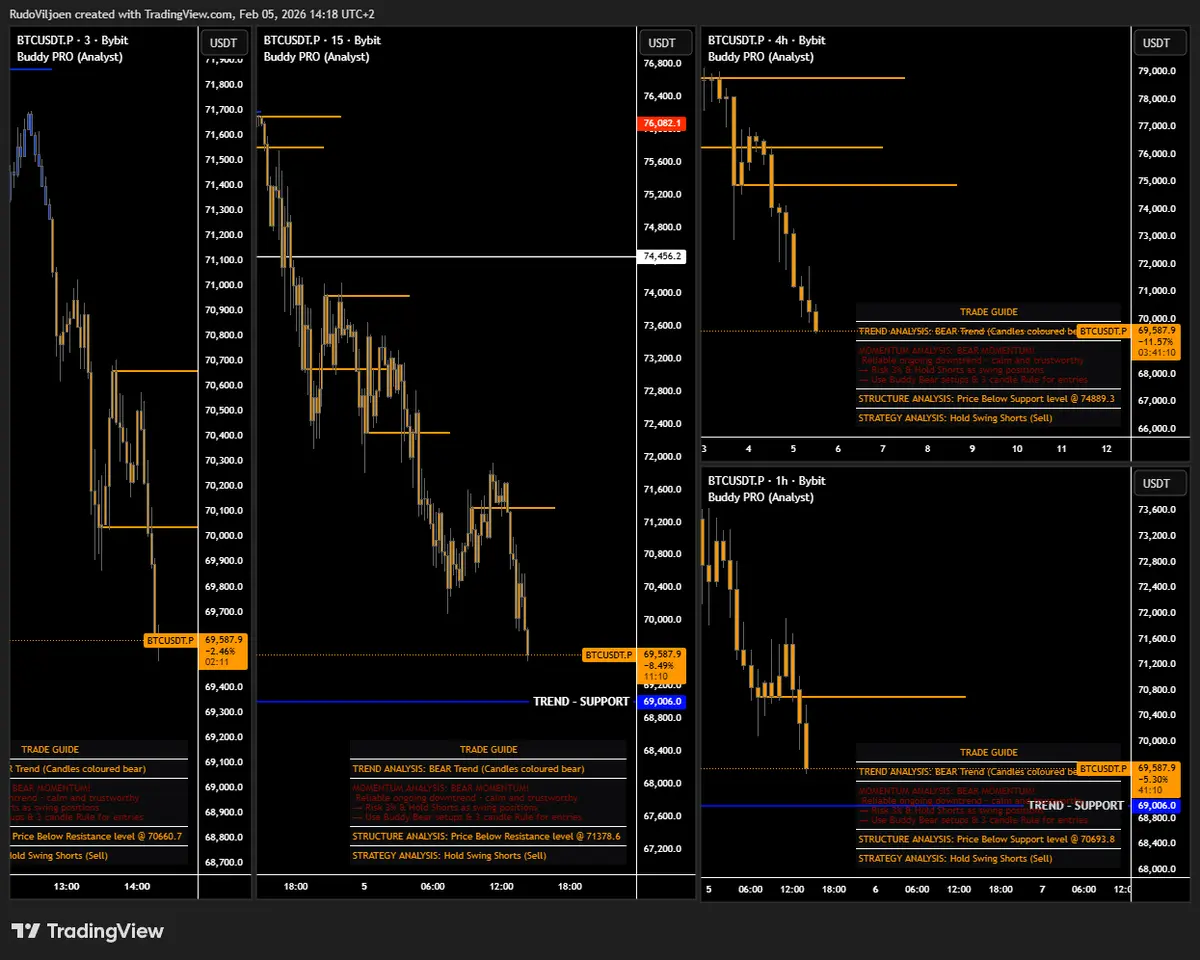This screenshot has height=960, width=1200.
Task: Click date 7 on 4h chart time axis
Action: pos(883,450)
